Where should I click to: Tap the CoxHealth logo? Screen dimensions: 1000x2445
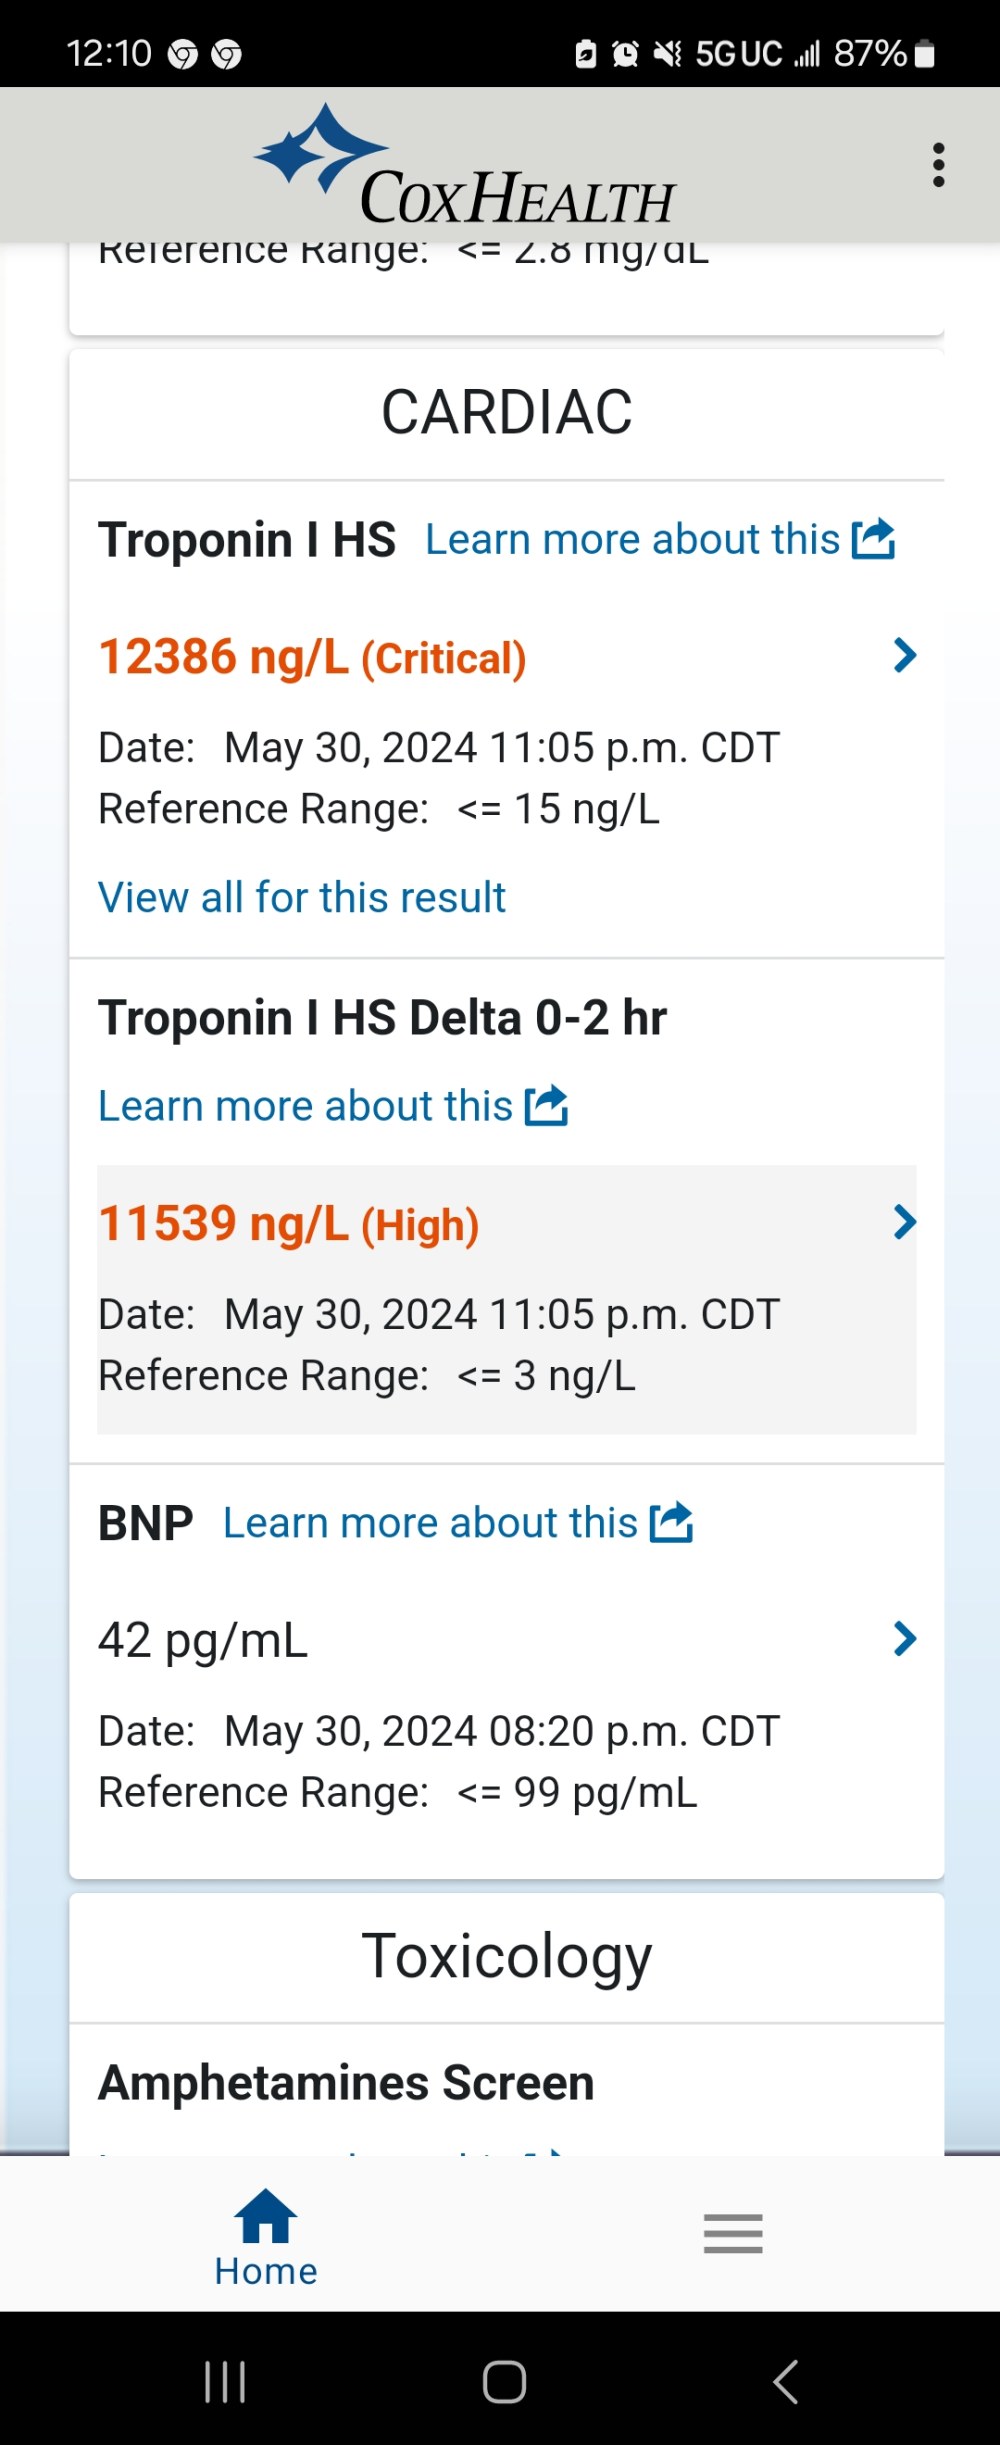coord(465,165)
